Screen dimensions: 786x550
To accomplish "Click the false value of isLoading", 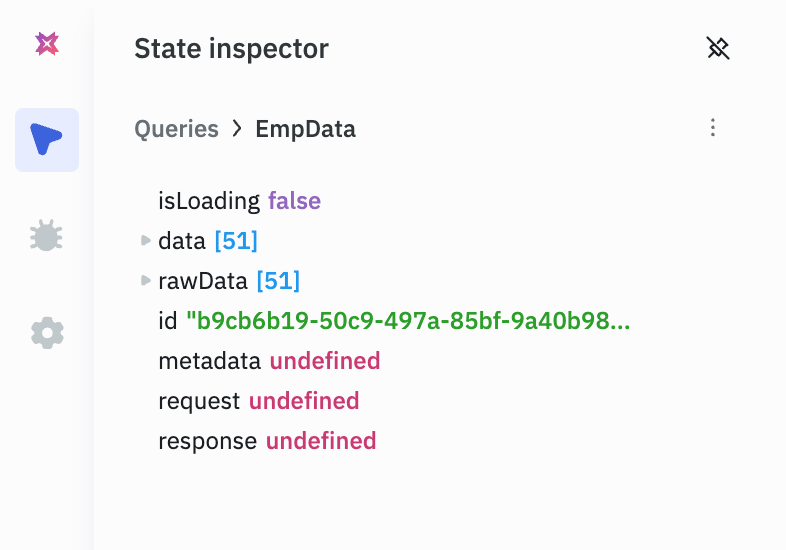I will [x=294, y=201].
